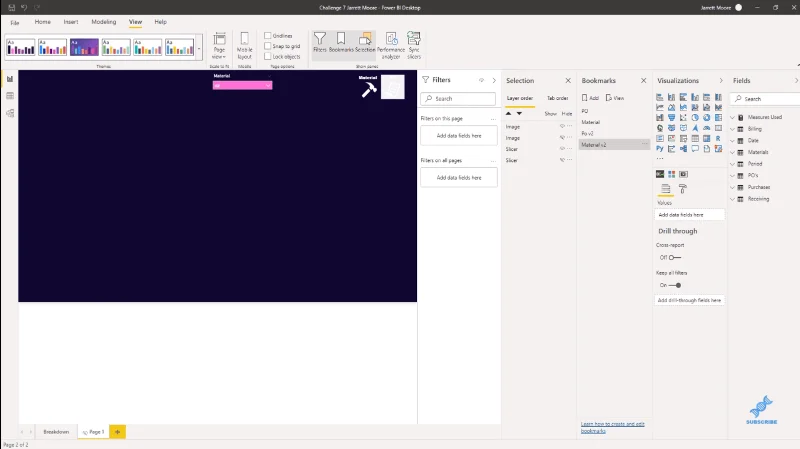Move layer down with down arrow
The image size is (800, 449).
(x=519, y=113)
